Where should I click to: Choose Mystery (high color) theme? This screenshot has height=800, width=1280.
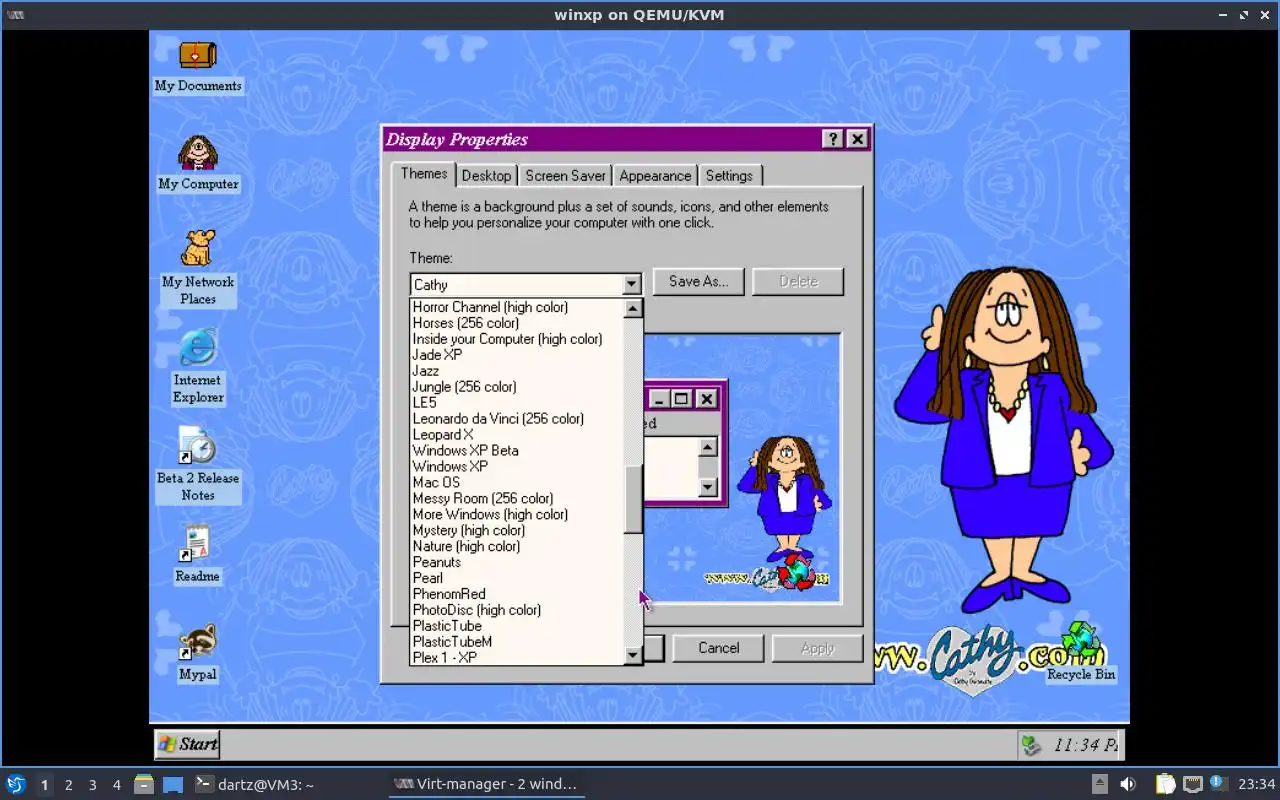pos(518,531)
